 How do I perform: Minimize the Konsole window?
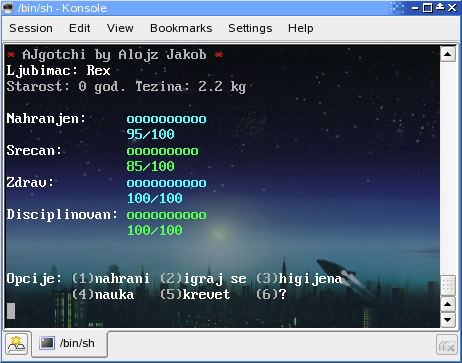(x=415, y=8)
